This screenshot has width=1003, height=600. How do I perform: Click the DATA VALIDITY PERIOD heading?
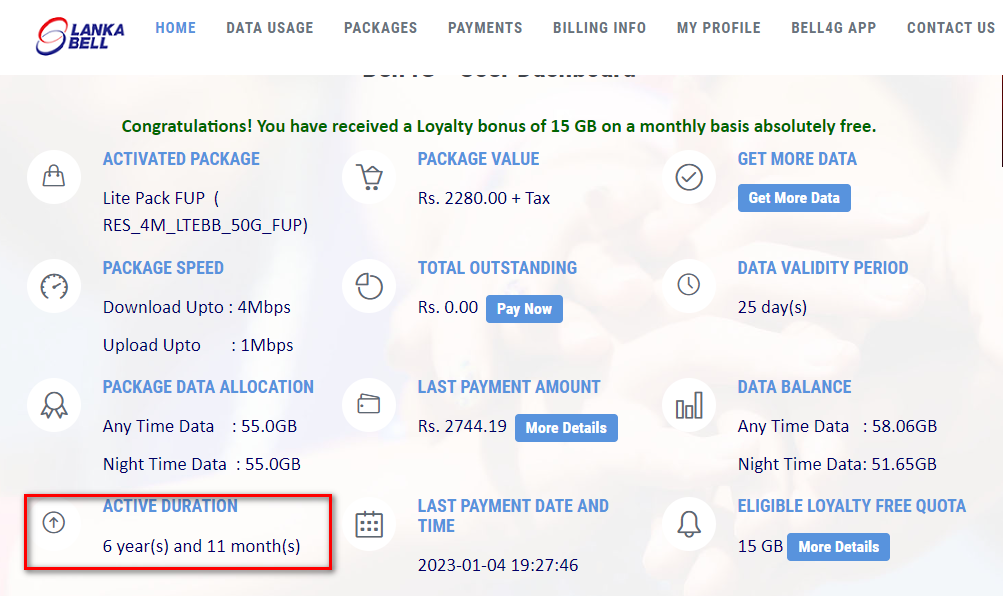point(823,268)
